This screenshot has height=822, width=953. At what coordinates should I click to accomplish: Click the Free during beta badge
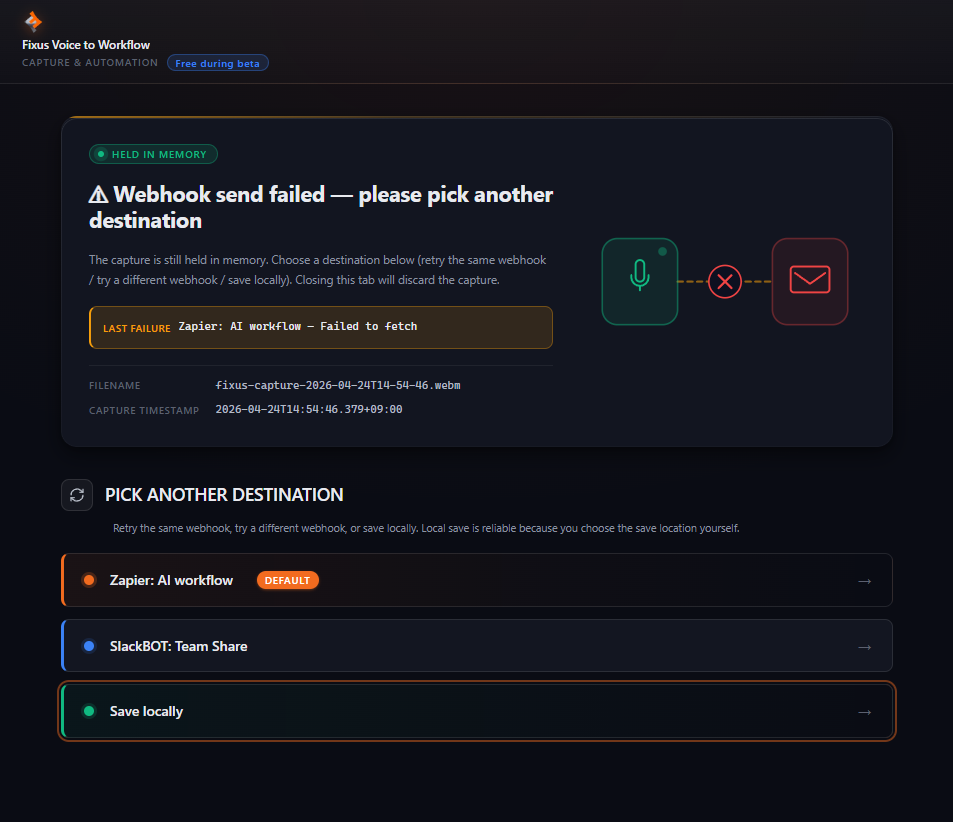coord(217,62)
